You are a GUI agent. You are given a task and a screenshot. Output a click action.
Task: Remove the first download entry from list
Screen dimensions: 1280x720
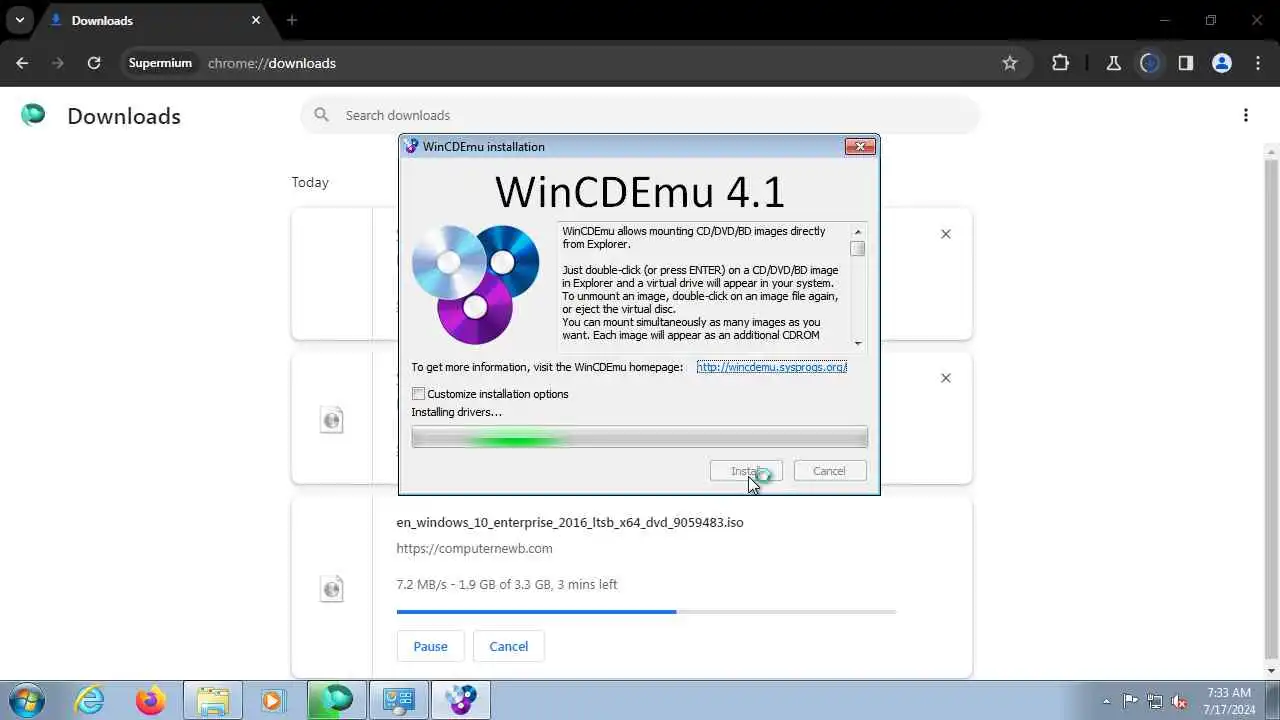click(946, 234)
